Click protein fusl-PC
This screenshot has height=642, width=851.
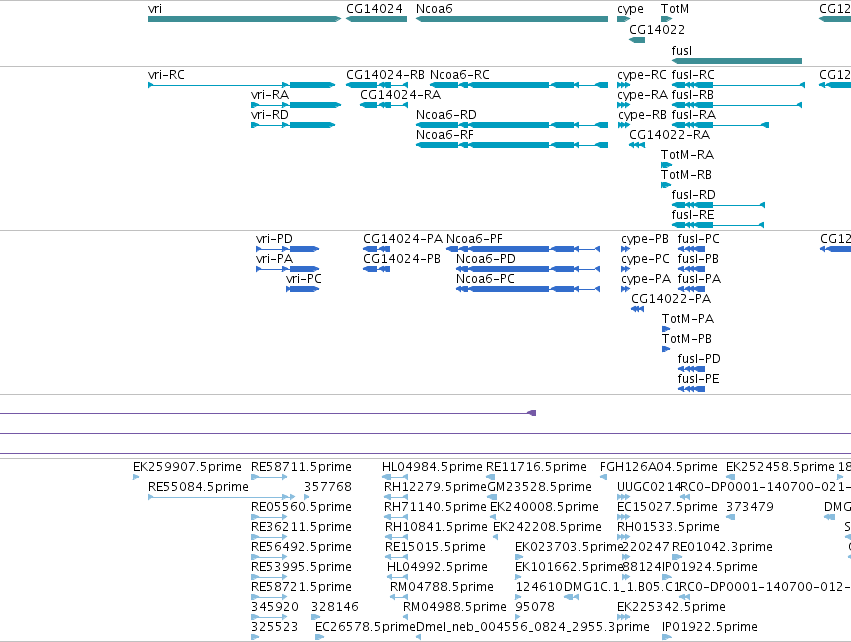click(x=691, y=249)
